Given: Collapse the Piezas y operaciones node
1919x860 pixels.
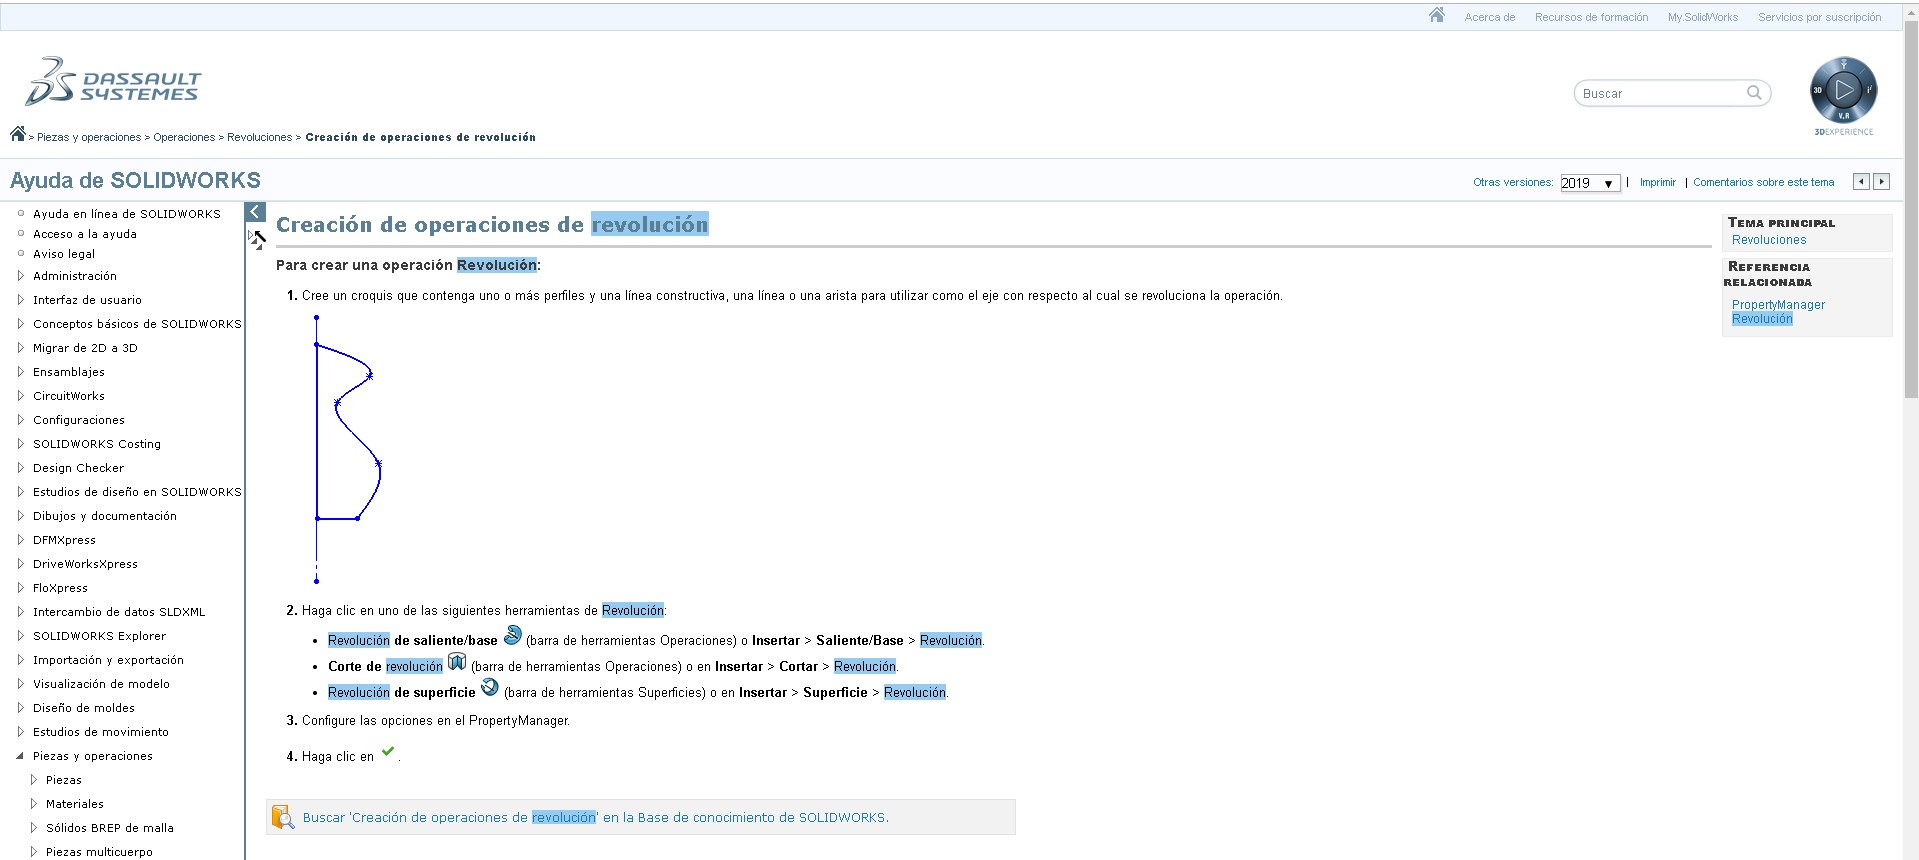Looking at the screenshot, I should point(20,755).
